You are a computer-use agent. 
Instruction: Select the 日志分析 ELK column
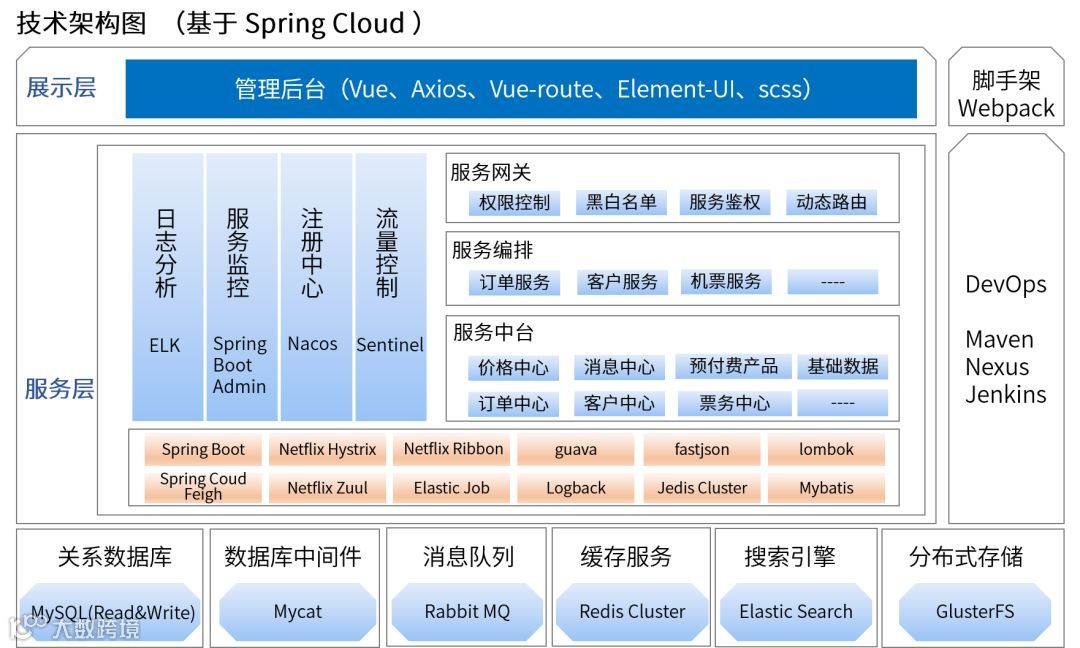point(167,286)
